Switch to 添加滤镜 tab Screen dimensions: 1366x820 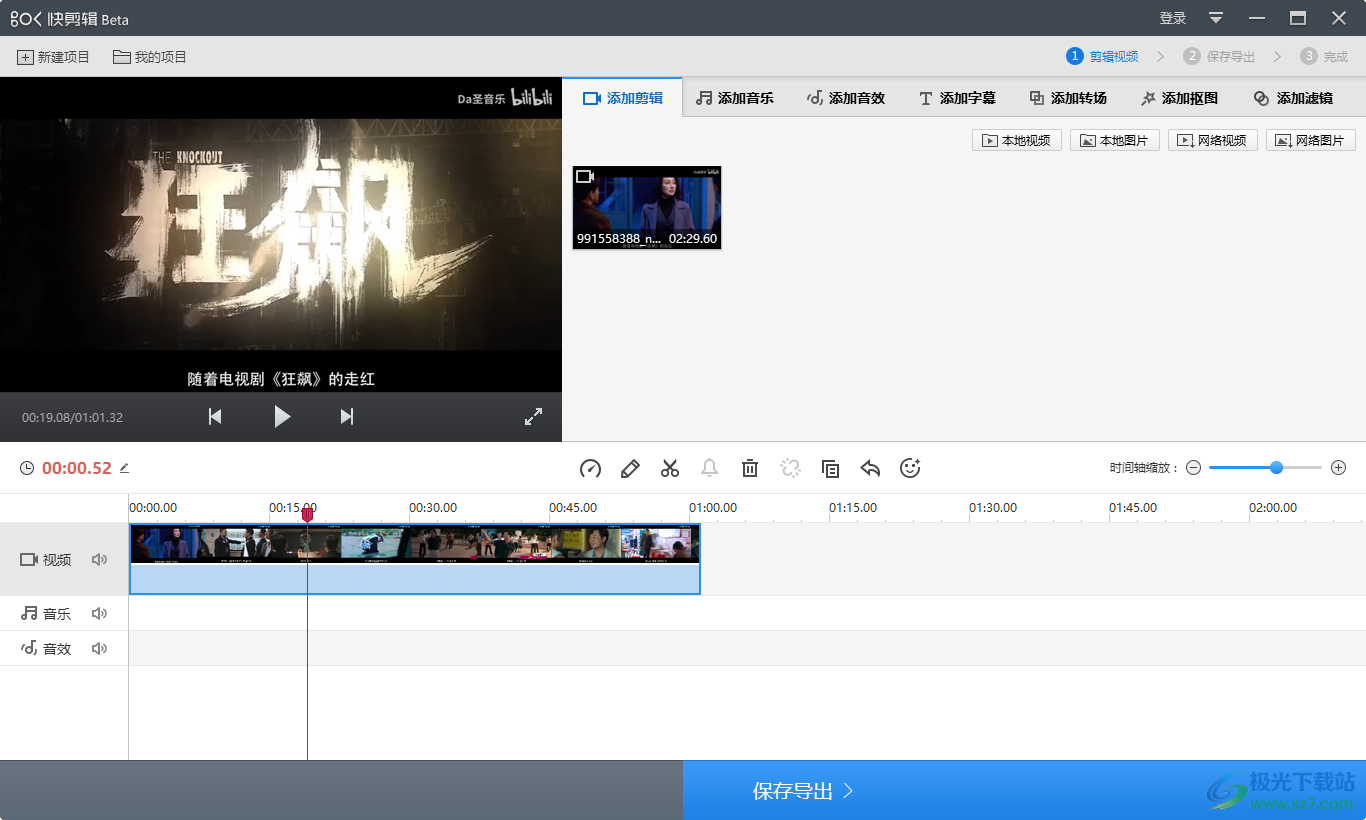(1293, 98)
